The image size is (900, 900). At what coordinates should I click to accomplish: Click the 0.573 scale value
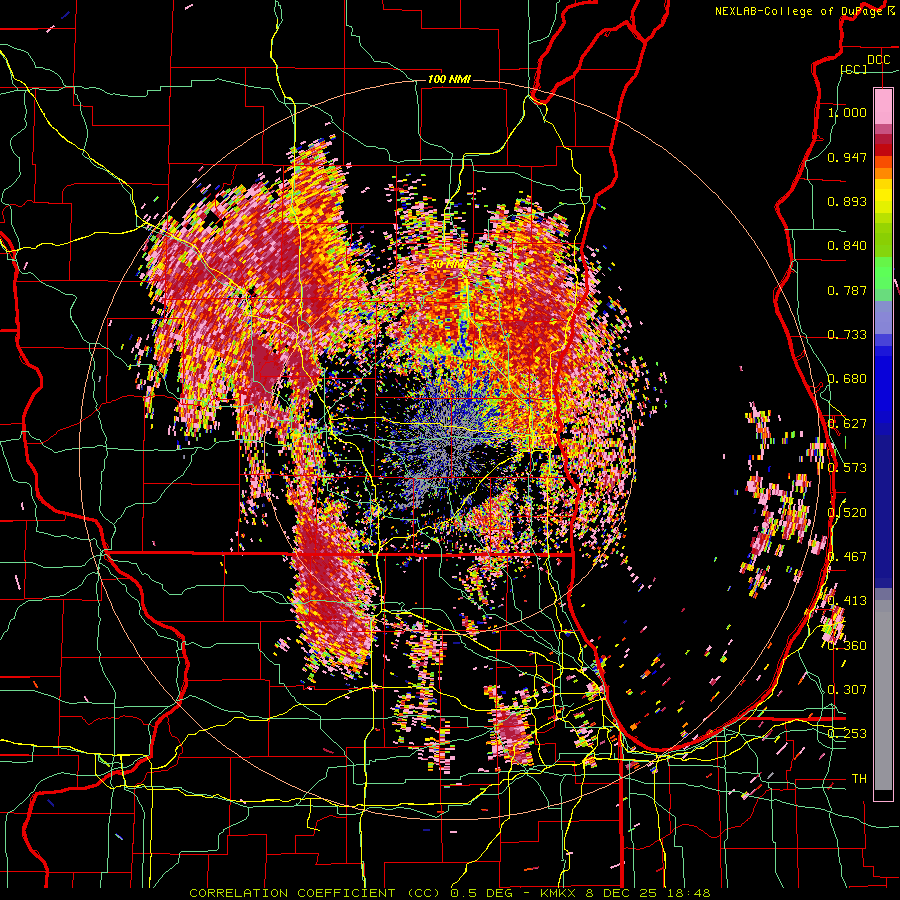pyautogui.click(x=847, y=468)
